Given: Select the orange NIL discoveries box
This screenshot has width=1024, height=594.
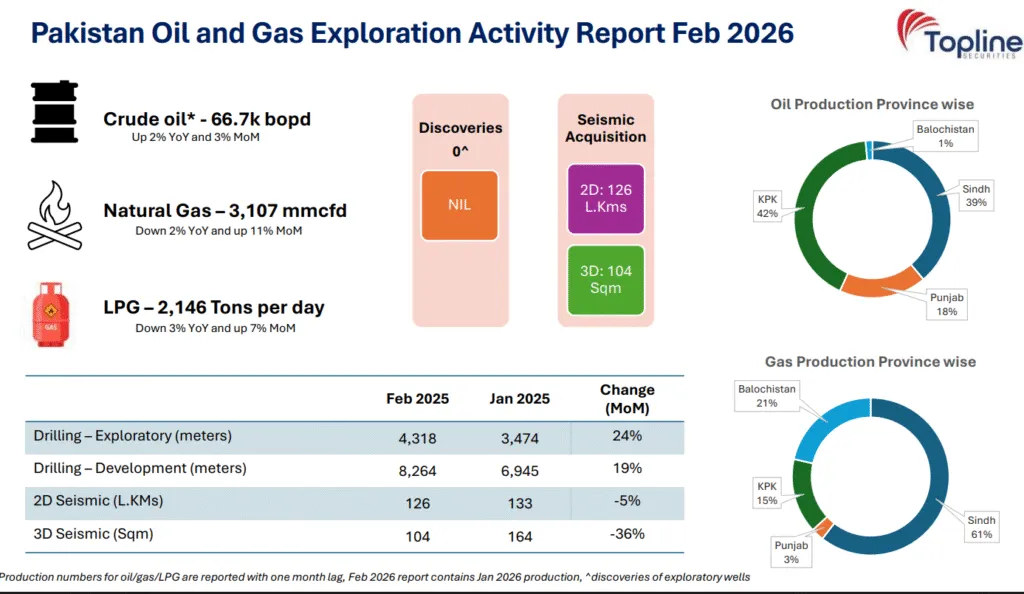Looking at the screenshot, I should (x=460, y=205).
